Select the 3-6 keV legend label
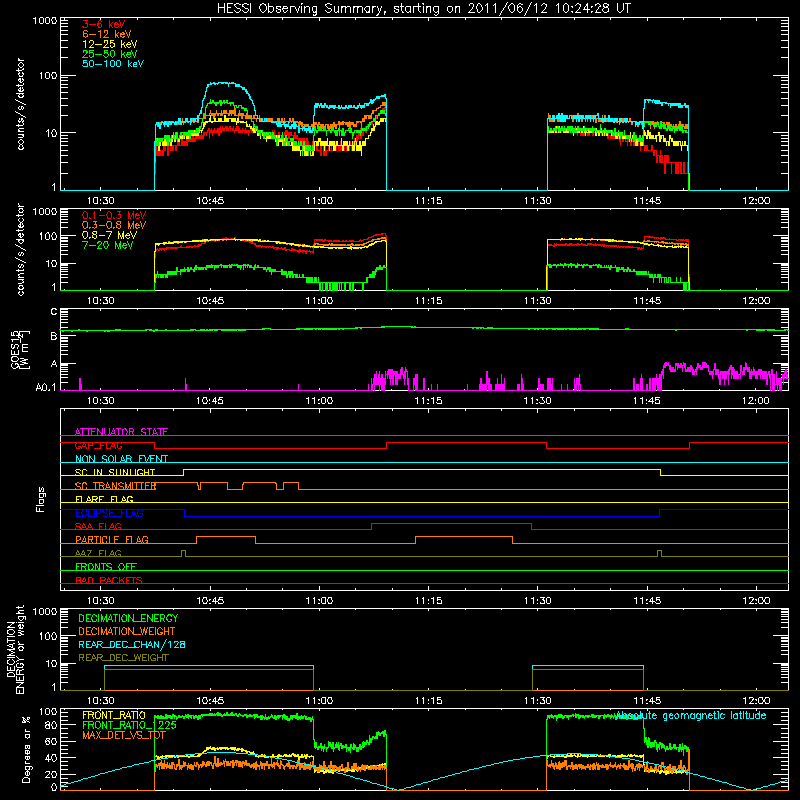 pos(103,24)
